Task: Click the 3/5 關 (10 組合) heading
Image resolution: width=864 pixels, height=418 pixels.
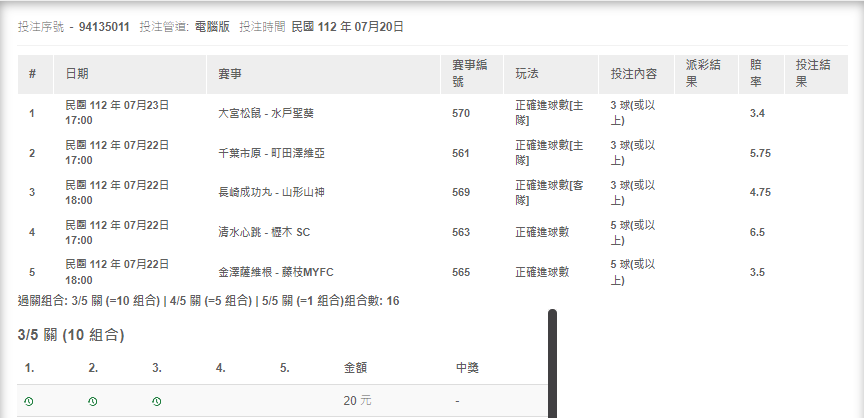Action: [x=71, y=335]
